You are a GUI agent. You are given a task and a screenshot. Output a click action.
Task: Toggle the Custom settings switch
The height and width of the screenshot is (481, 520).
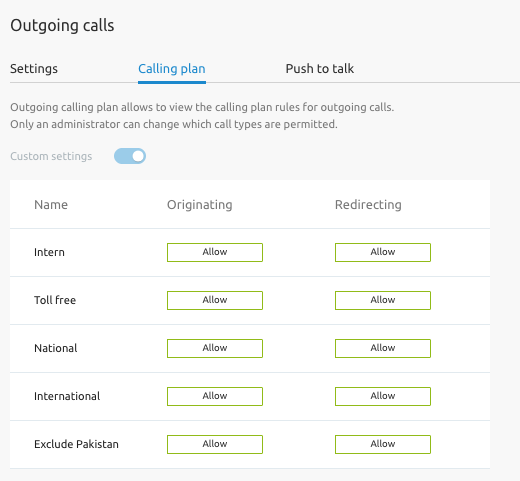130,156
